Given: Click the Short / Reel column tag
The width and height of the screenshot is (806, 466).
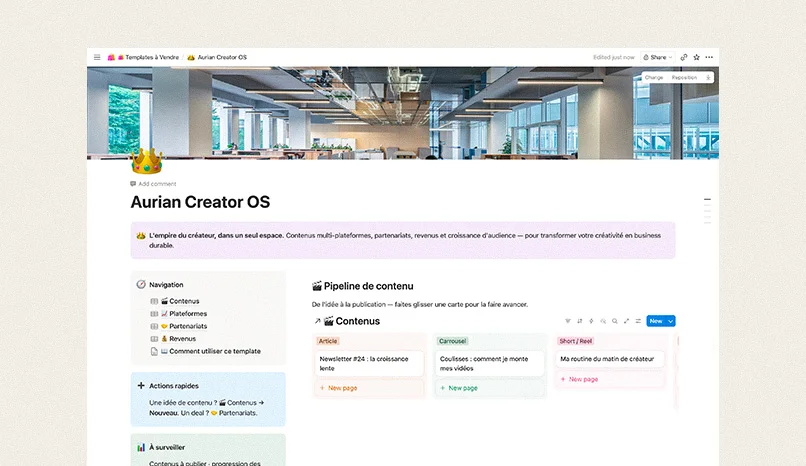Looking at the screenshot, I should 576,341.
